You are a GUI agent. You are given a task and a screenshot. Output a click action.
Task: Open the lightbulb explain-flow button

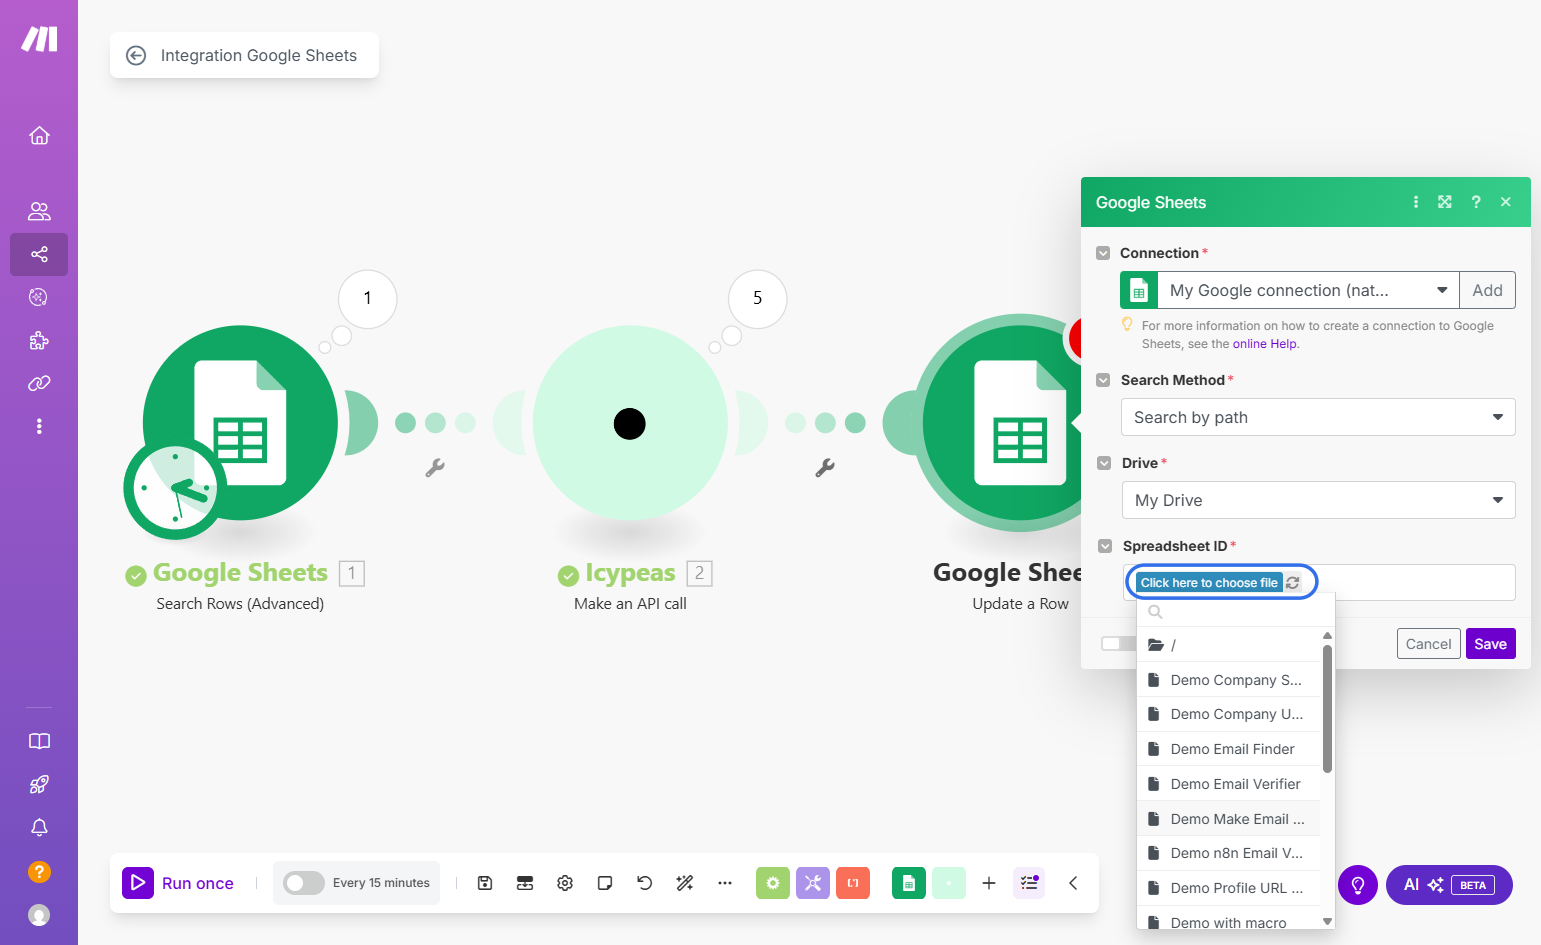coord(1358,885)
